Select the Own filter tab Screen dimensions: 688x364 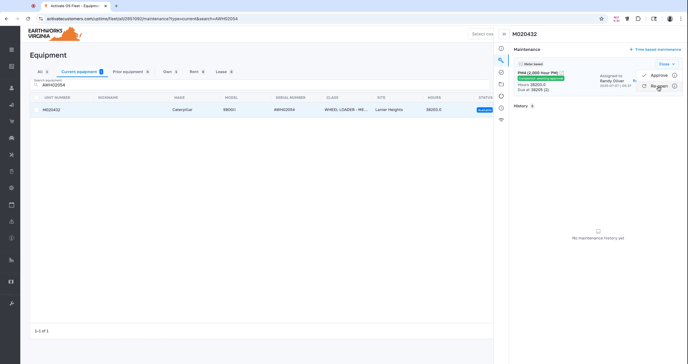pyautogui.click(x=170, y=71)
